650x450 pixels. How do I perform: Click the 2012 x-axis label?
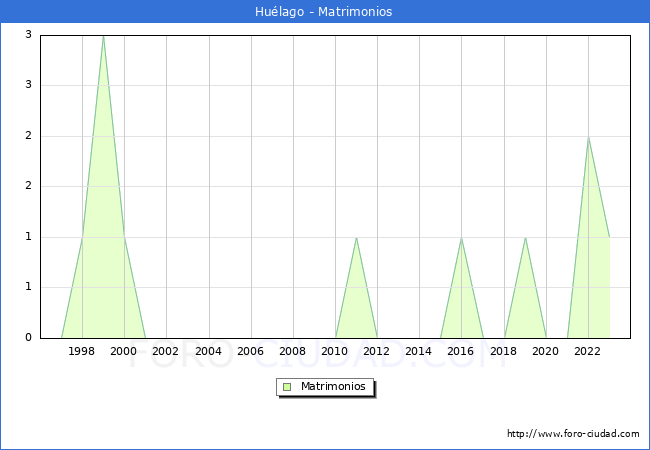tap(377, 351)
